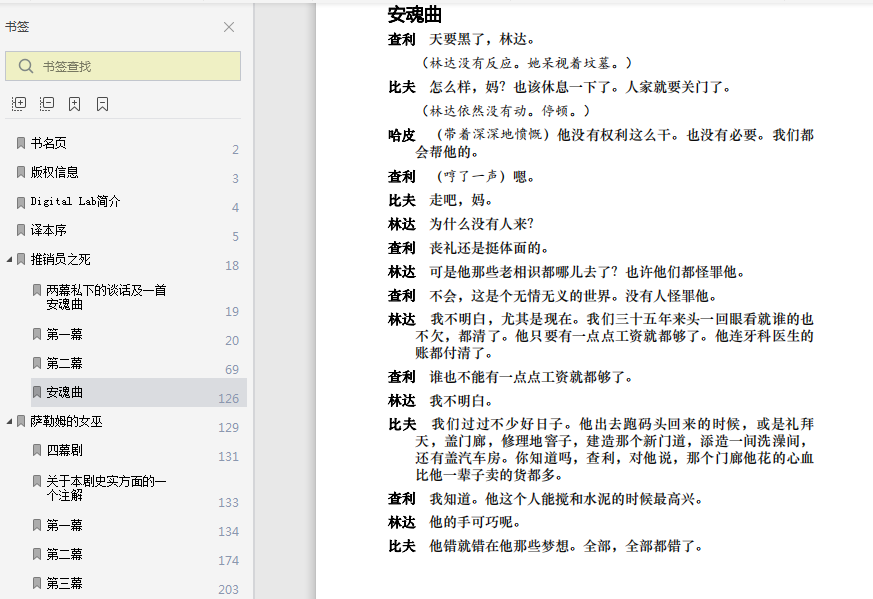Click the line 丧礼还是挺体面的。

(489, 248)
